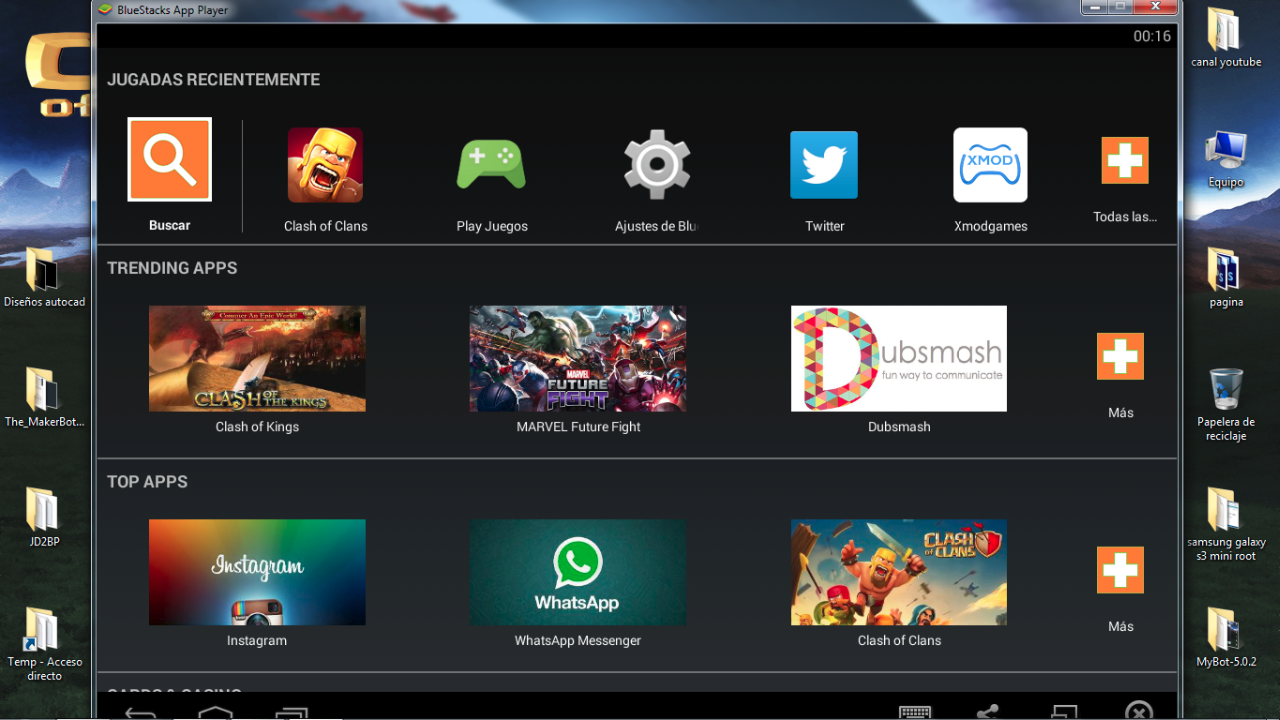This screenshot has width=1280, height=720.
Task: Select the Papelera de reciclaje icon
Action: (x=1225, y=404)
